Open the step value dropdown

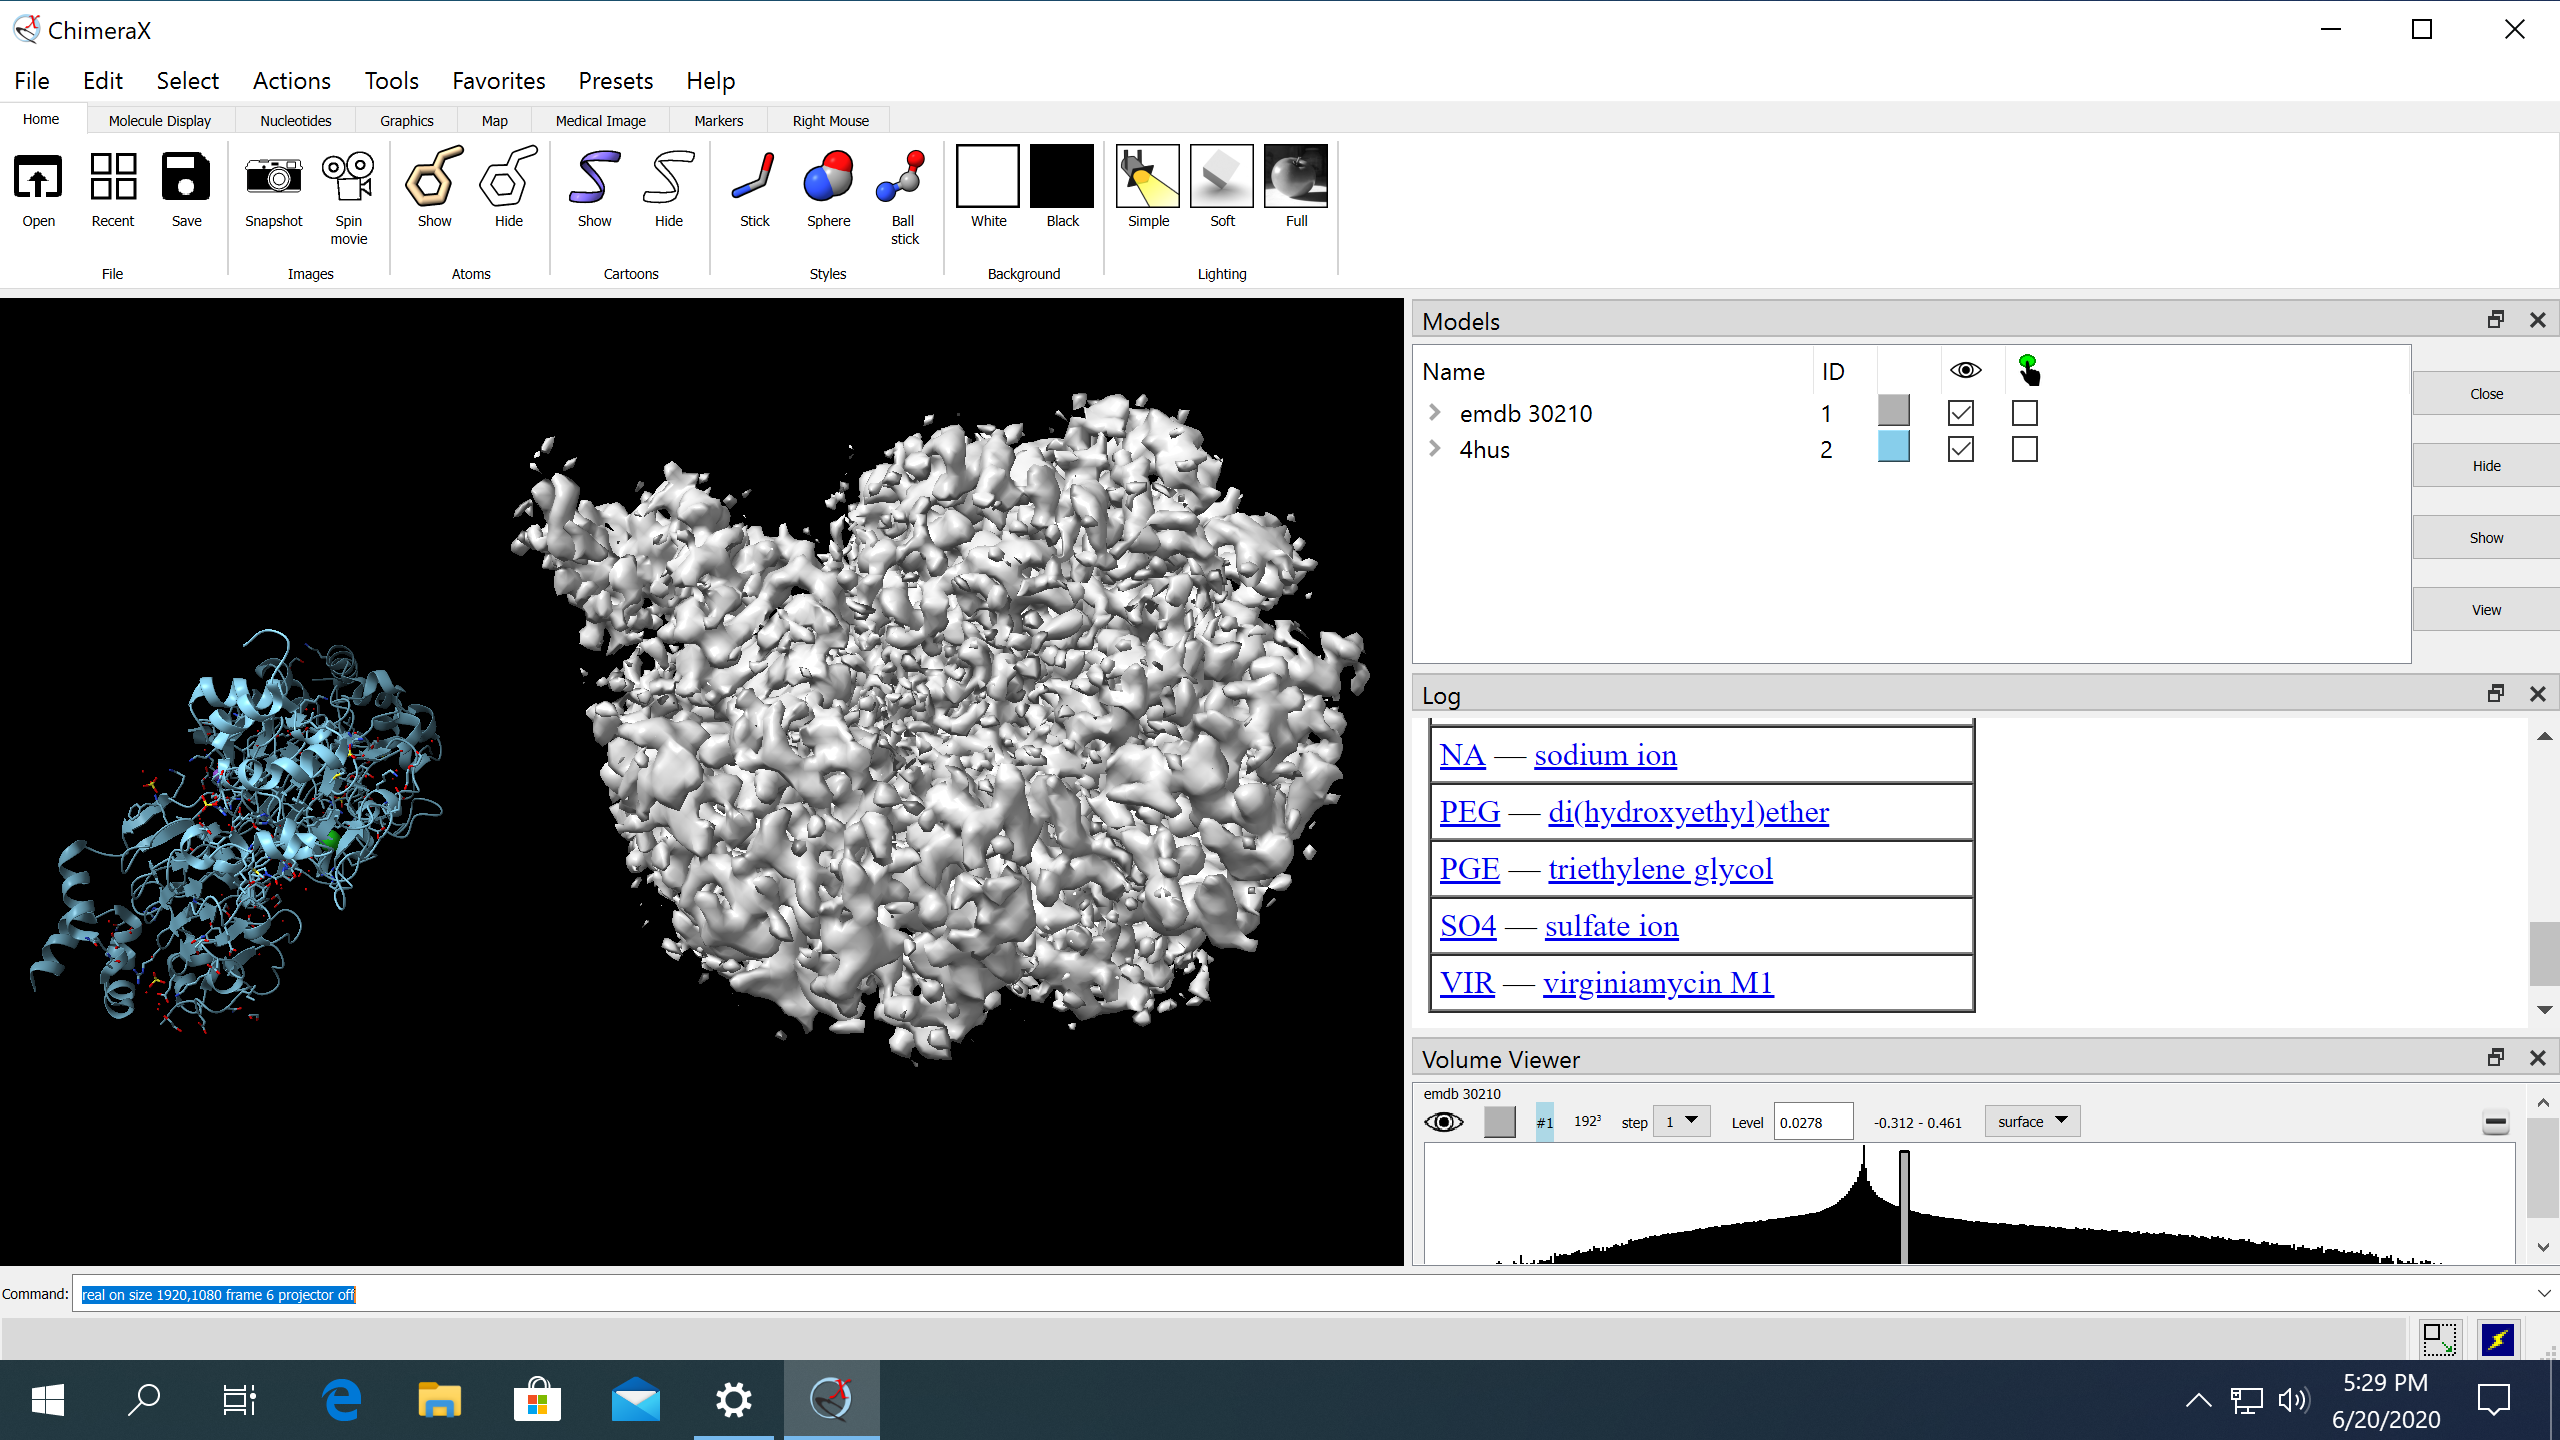1682,1121
